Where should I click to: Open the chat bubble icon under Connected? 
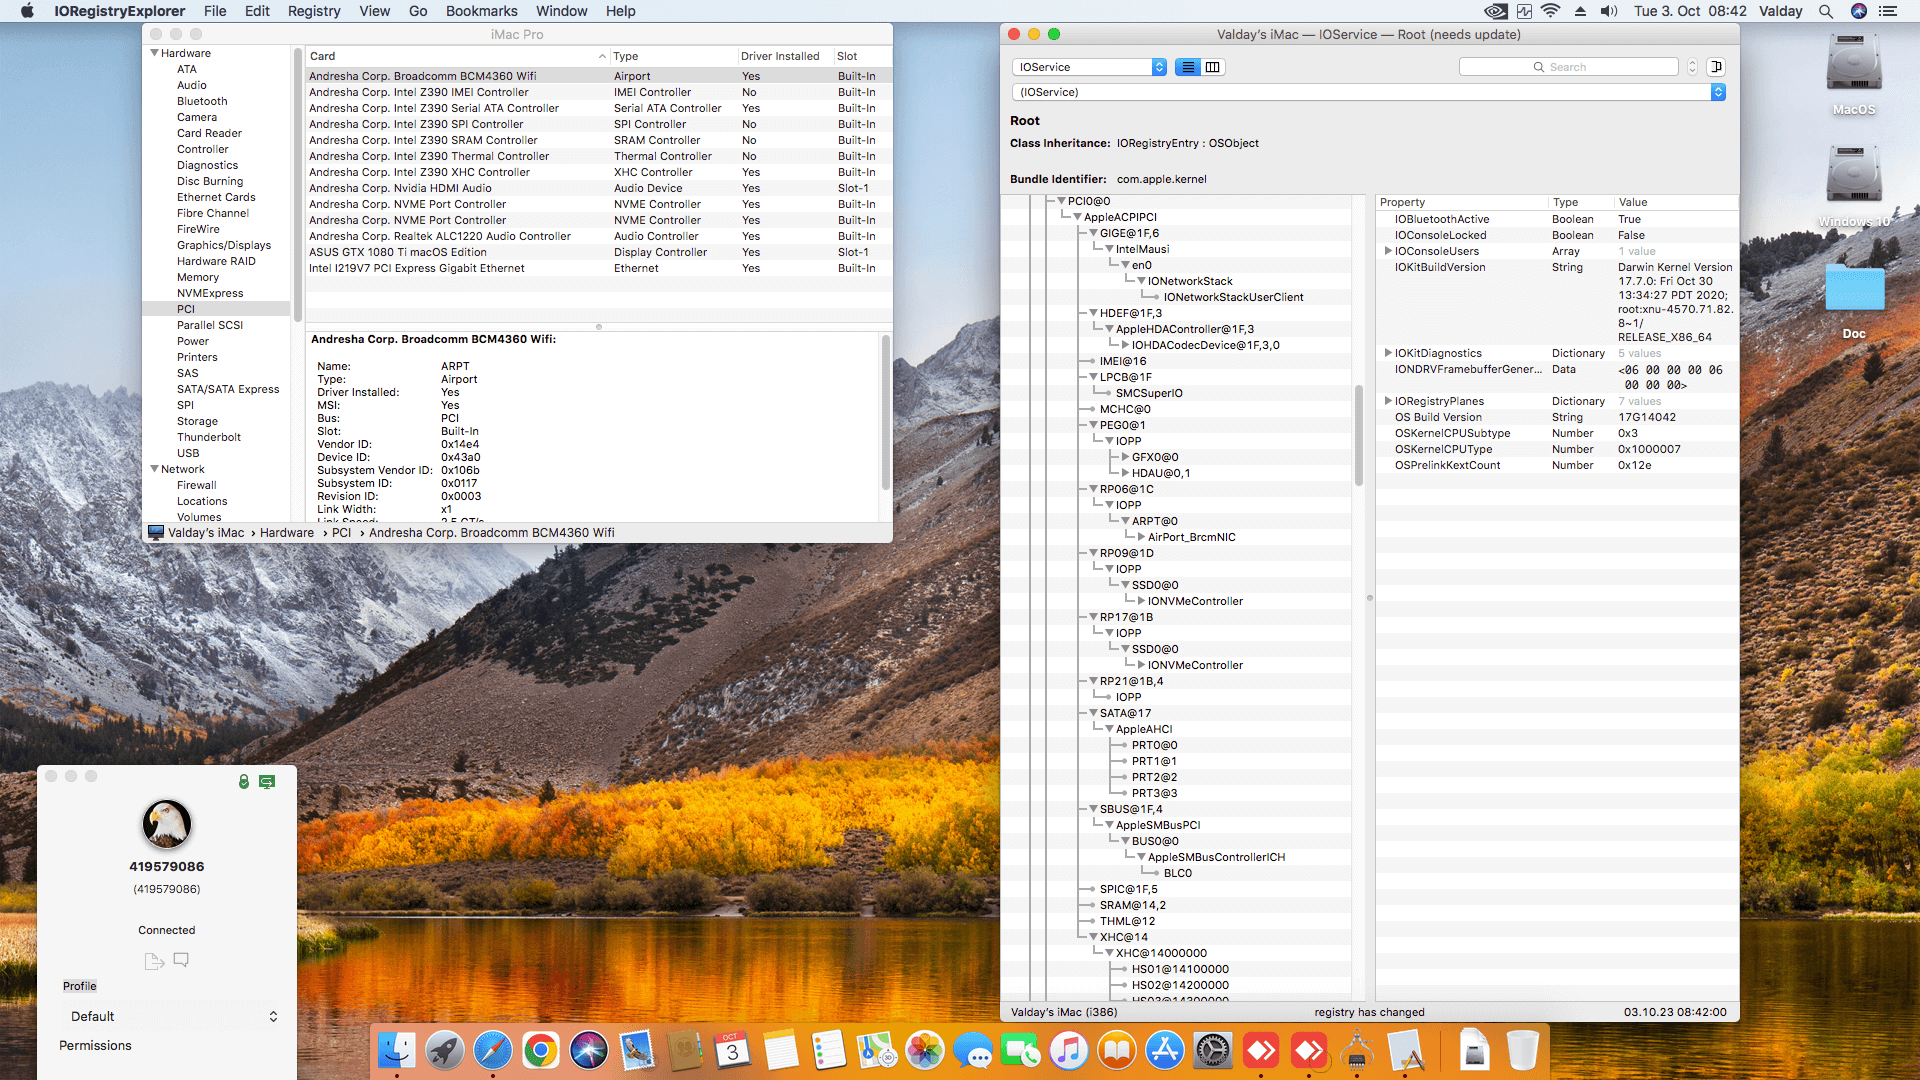(x=181, y=960)
